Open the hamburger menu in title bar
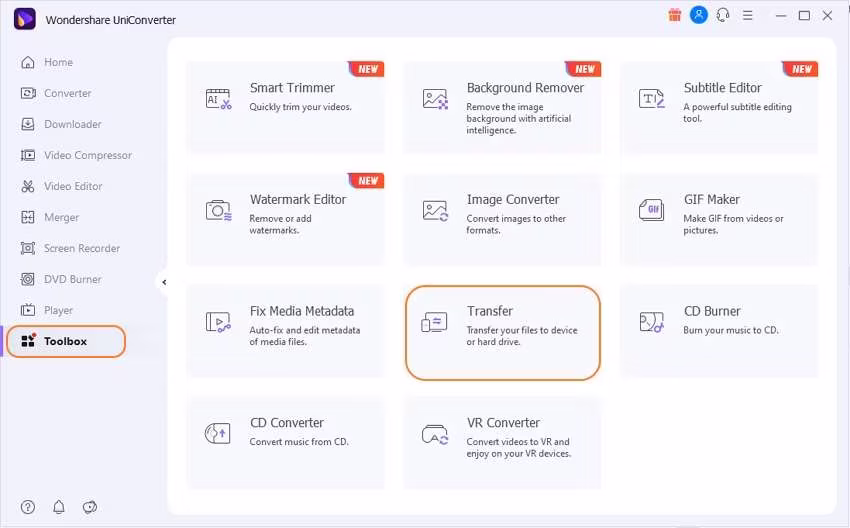850x528 pixels. pyautogui.click(x=751, y=15)
